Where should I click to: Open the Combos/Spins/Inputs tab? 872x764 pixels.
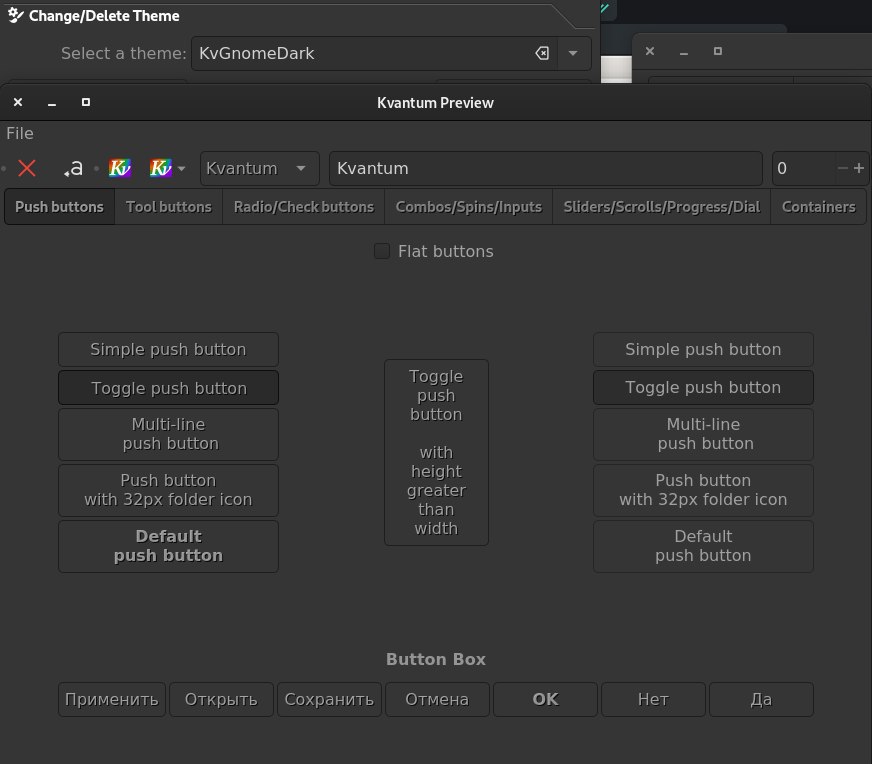469,207
